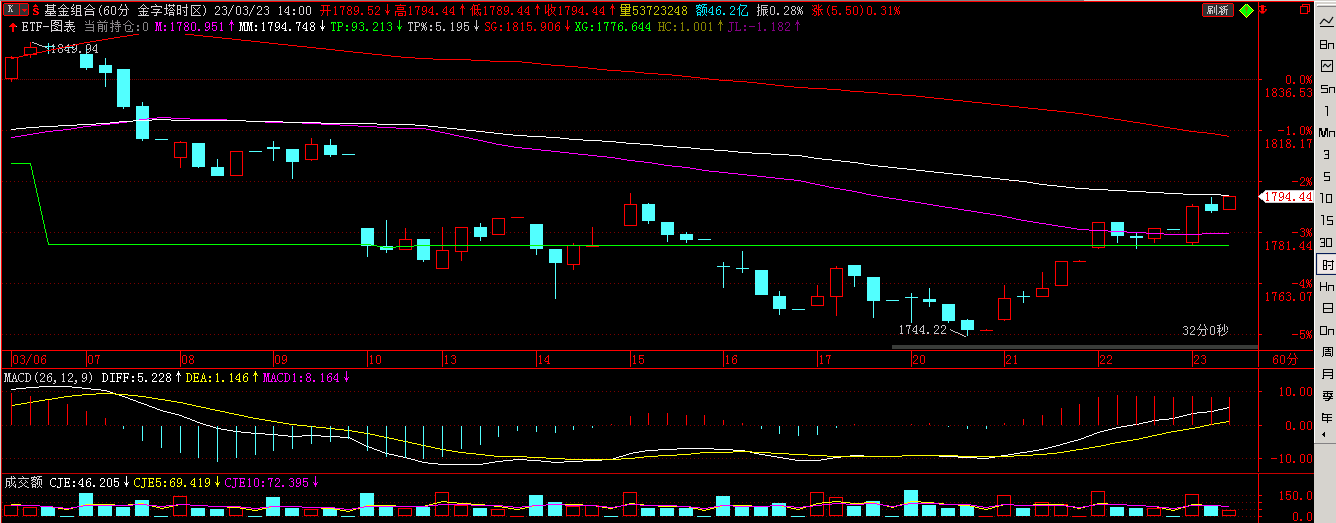Click the 1794.44 current price tag
The height and width of the screenshot is (523, 1336).
click(1288, 197)
